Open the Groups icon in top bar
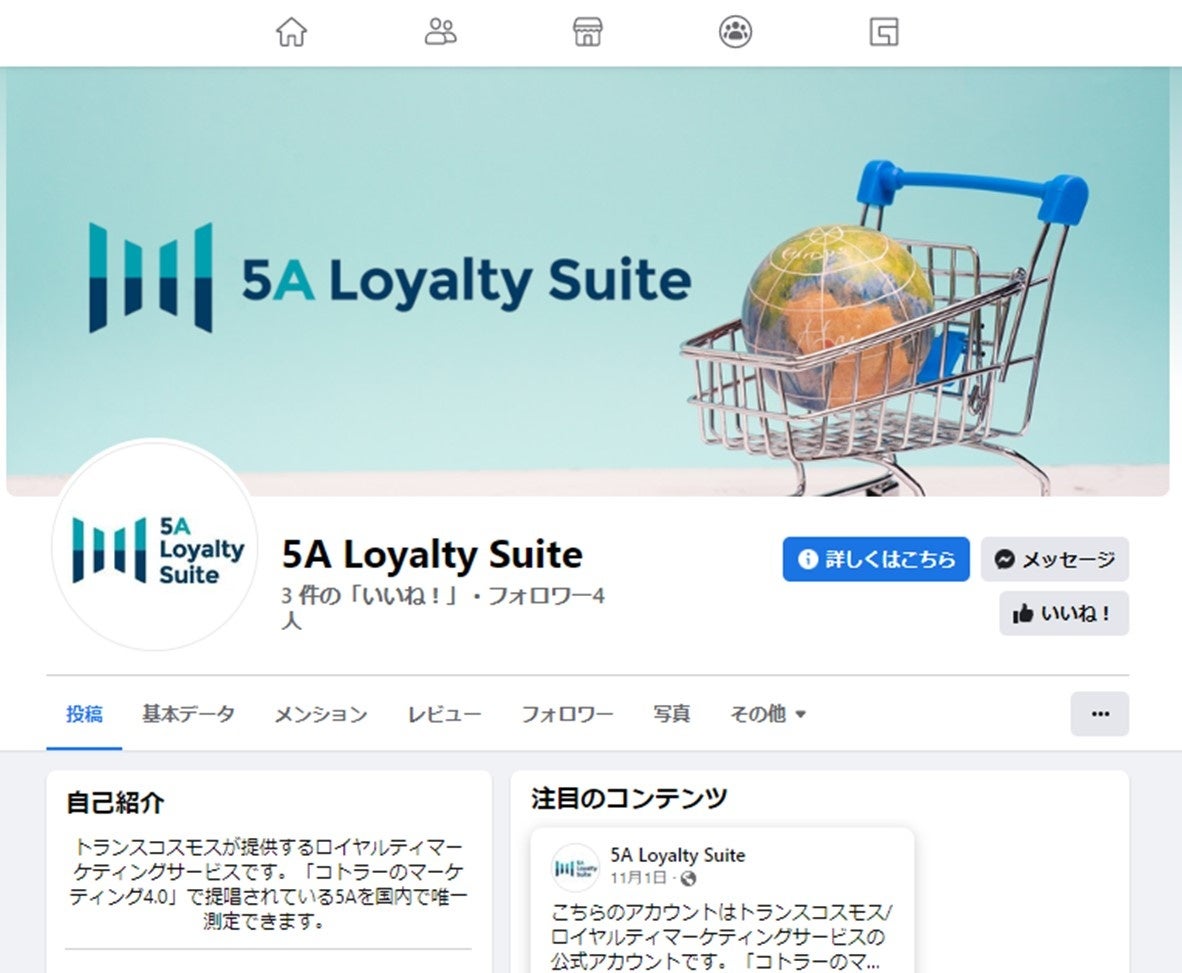The width and height of the screenshot is (1182, 973). 735,32
